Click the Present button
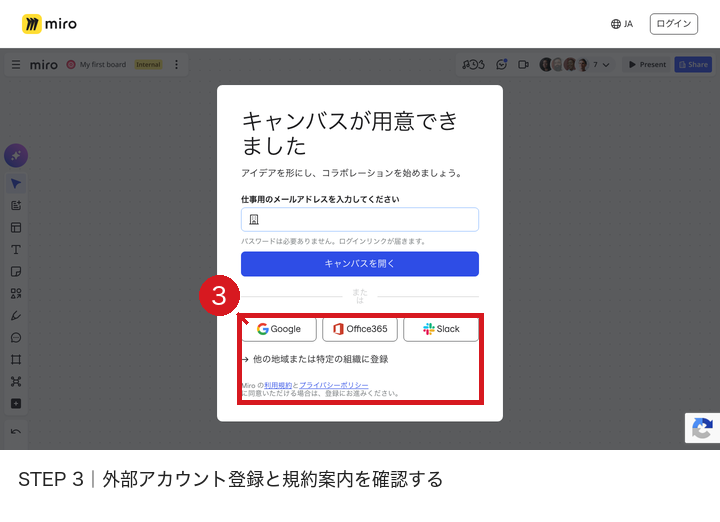The height and width of the screenshot is (522, 720). click(x=647, y=65)
